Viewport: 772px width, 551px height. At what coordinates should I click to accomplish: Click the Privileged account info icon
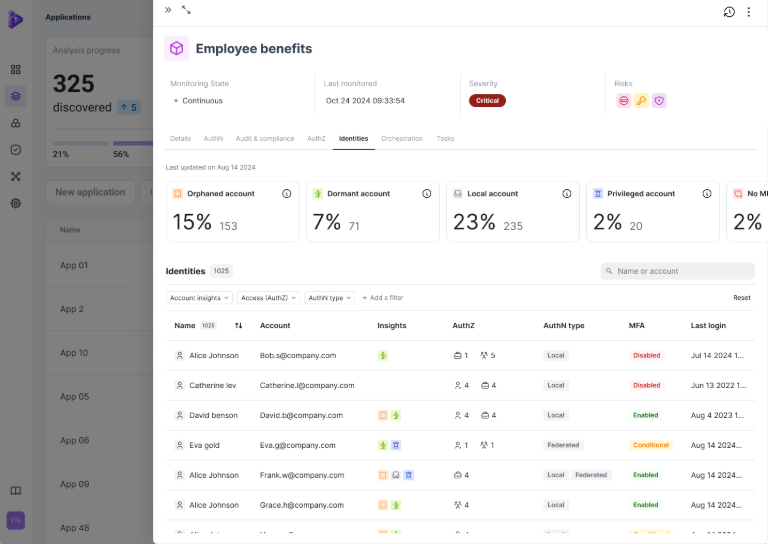[x=707, y=194]
